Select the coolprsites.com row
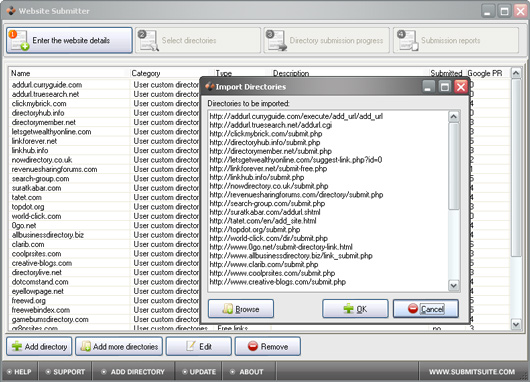The image size is (530, 382). click(37, 254)
